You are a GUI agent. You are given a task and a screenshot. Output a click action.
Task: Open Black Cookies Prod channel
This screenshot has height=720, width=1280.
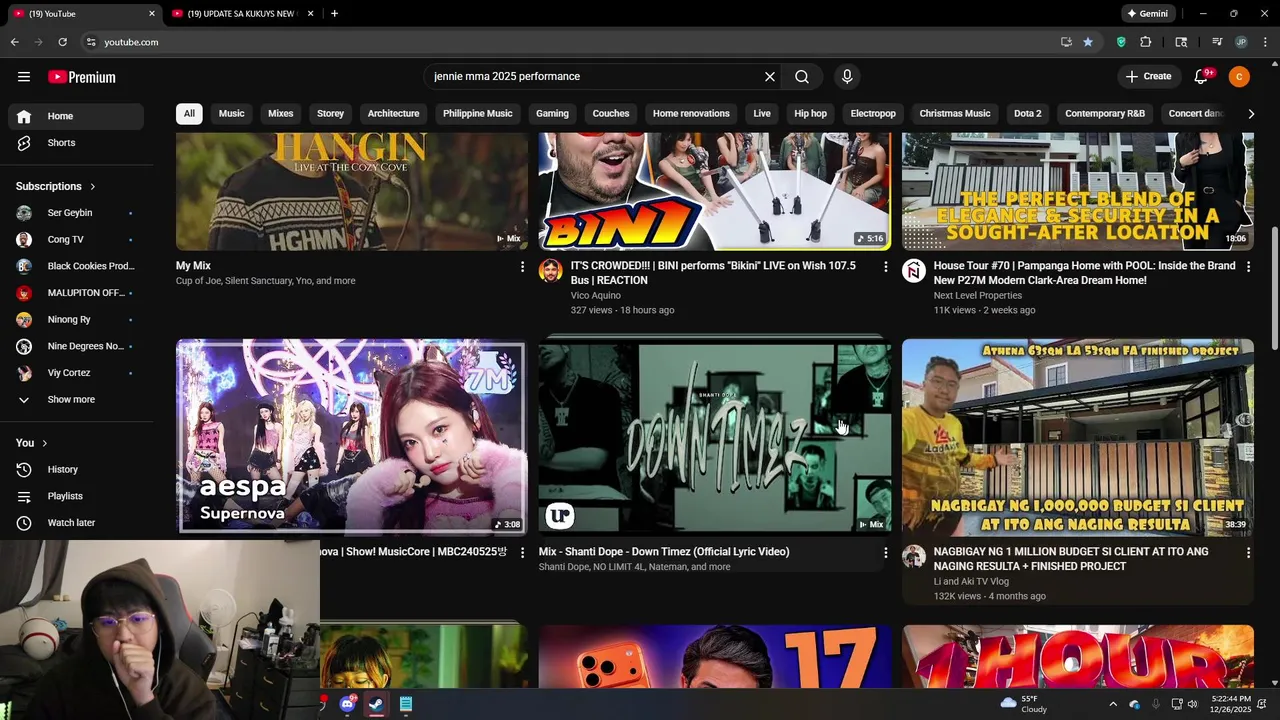coord(76,266)
